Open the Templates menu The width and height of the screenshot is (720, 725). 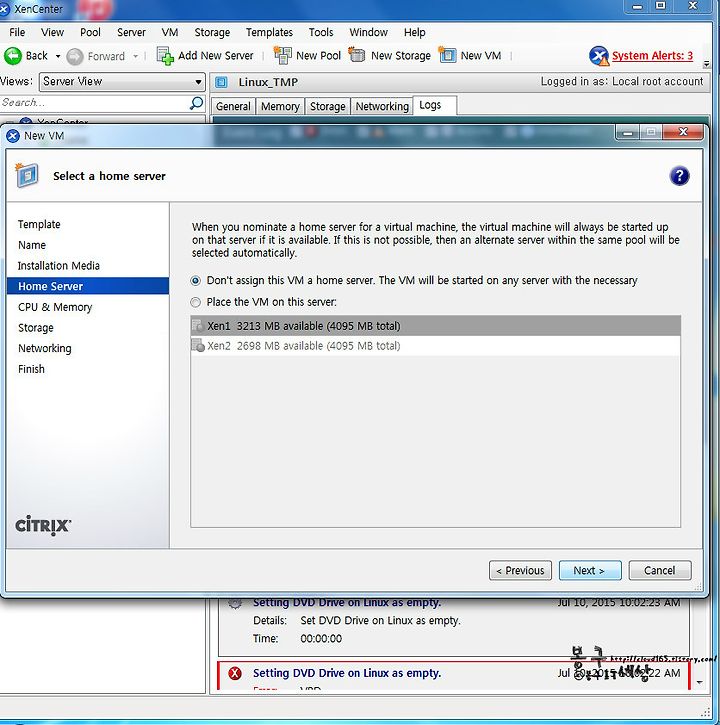coord(269,32)
